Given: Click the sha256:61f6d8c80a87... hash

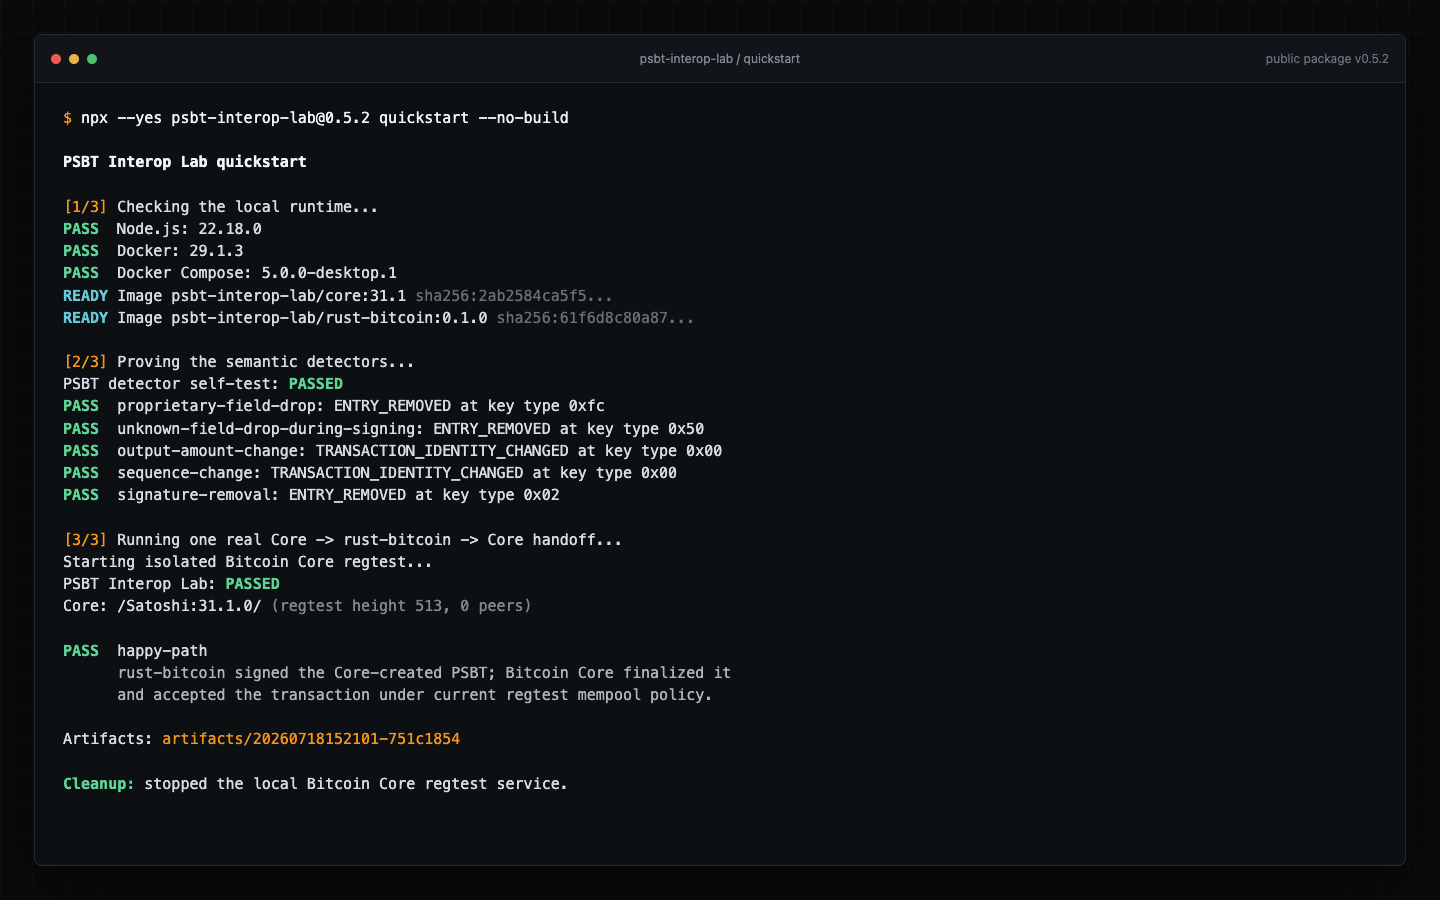Looking at the screenshot, I should tap(595, 318).
